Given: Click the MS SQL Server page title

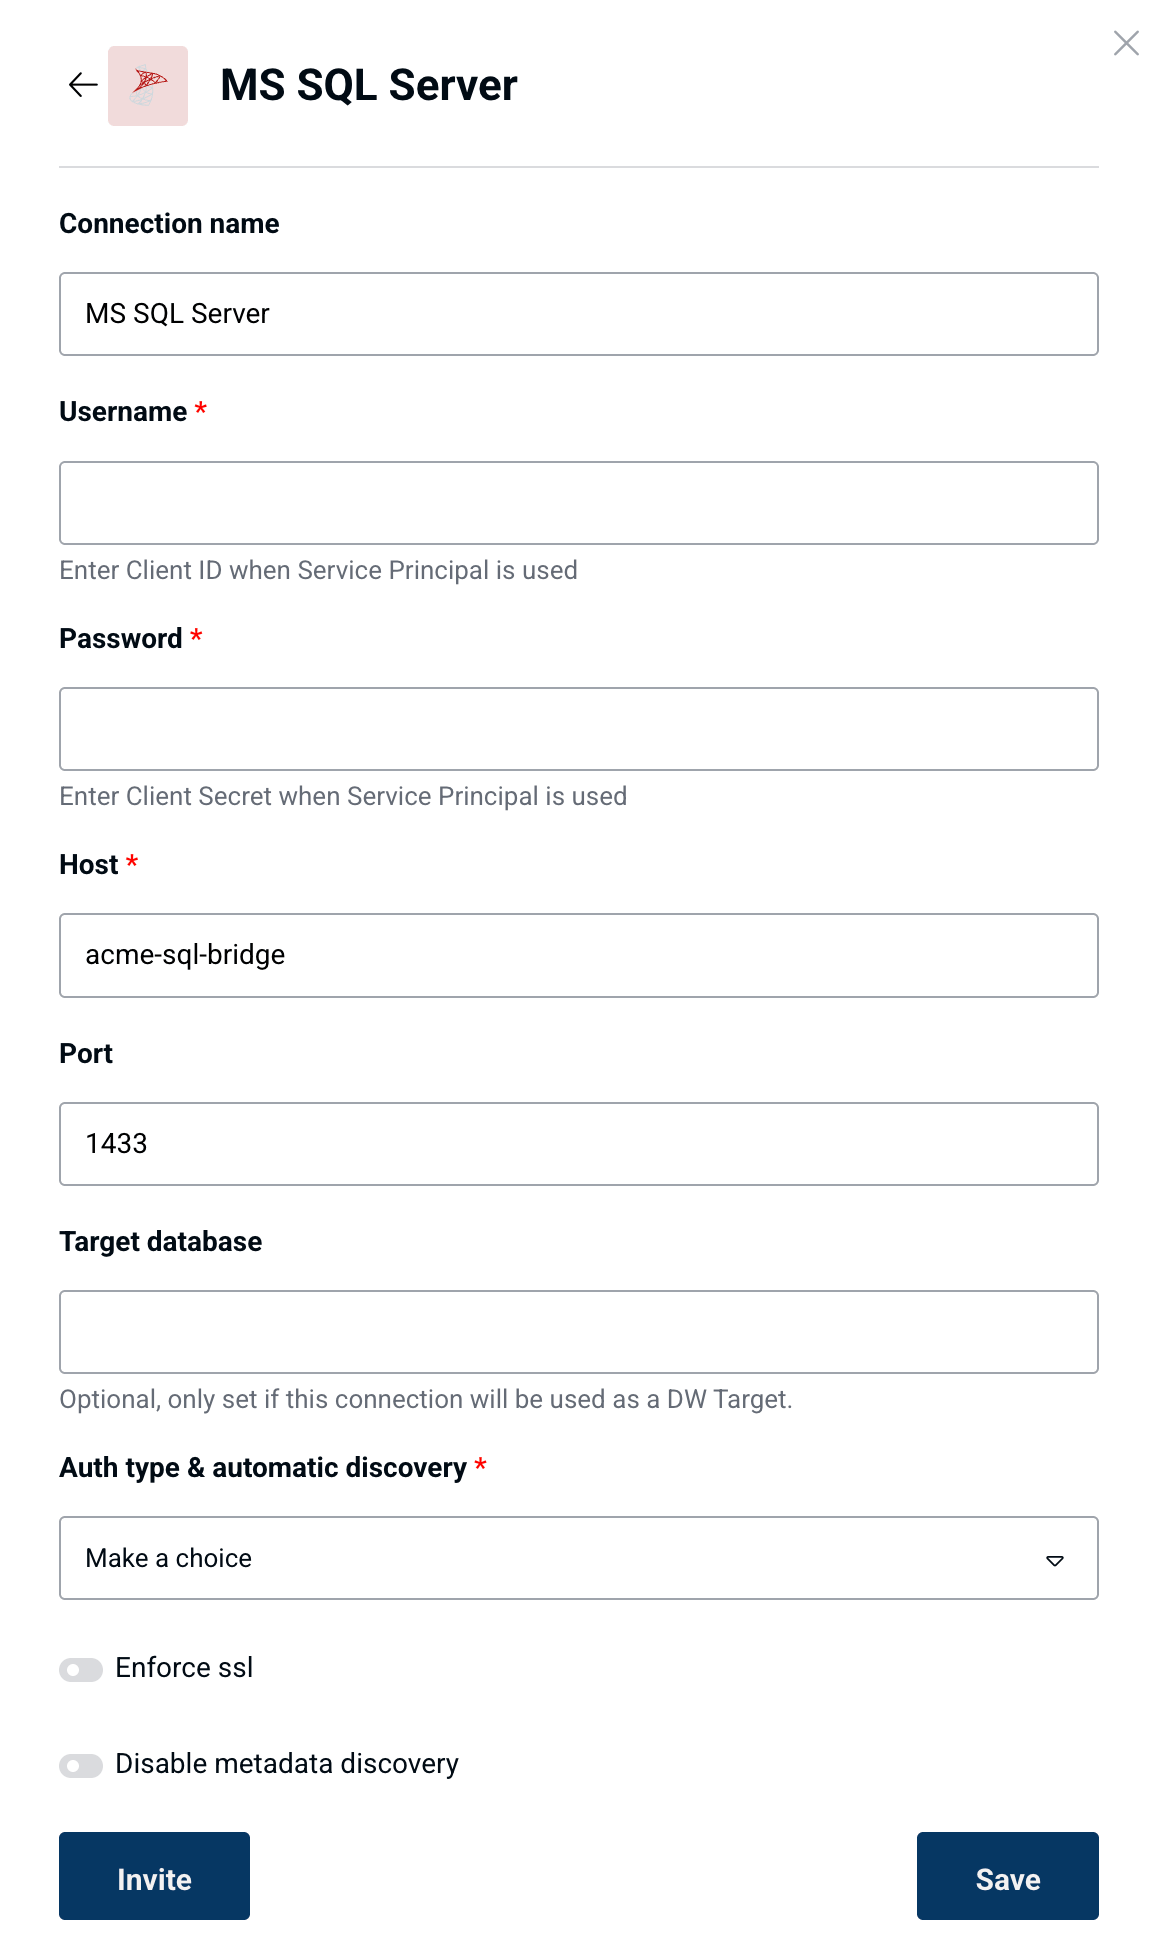Looking at the screenshot, I should tap(369, 85).
